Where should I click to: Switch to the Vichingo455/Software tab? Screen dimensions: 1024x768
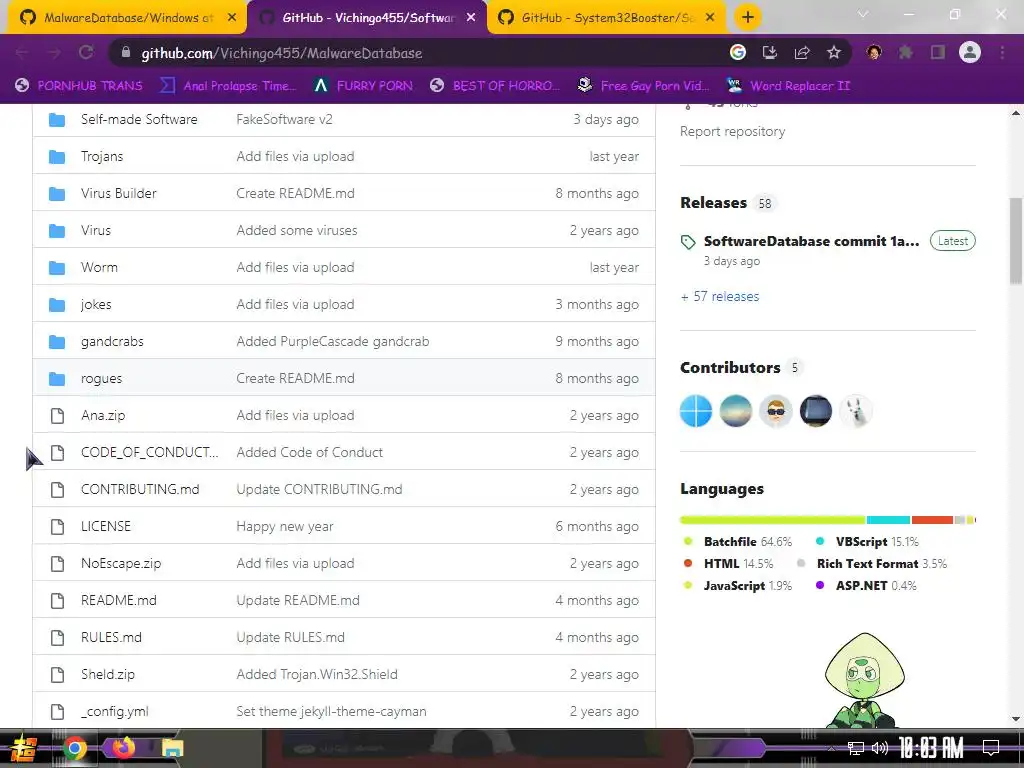point(368,18)
